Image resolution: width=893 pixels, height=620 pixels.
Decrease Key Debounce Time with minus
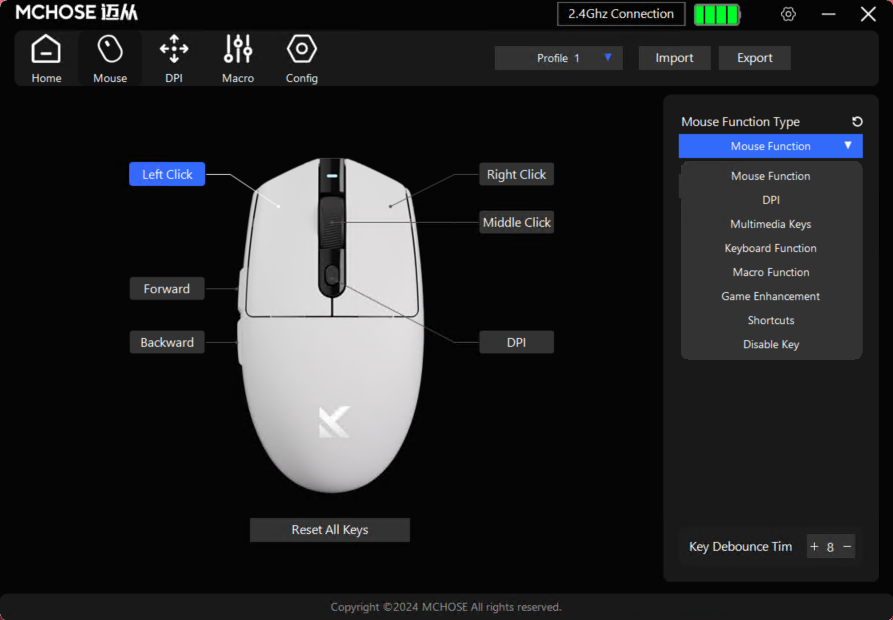(x=847, y=547)
